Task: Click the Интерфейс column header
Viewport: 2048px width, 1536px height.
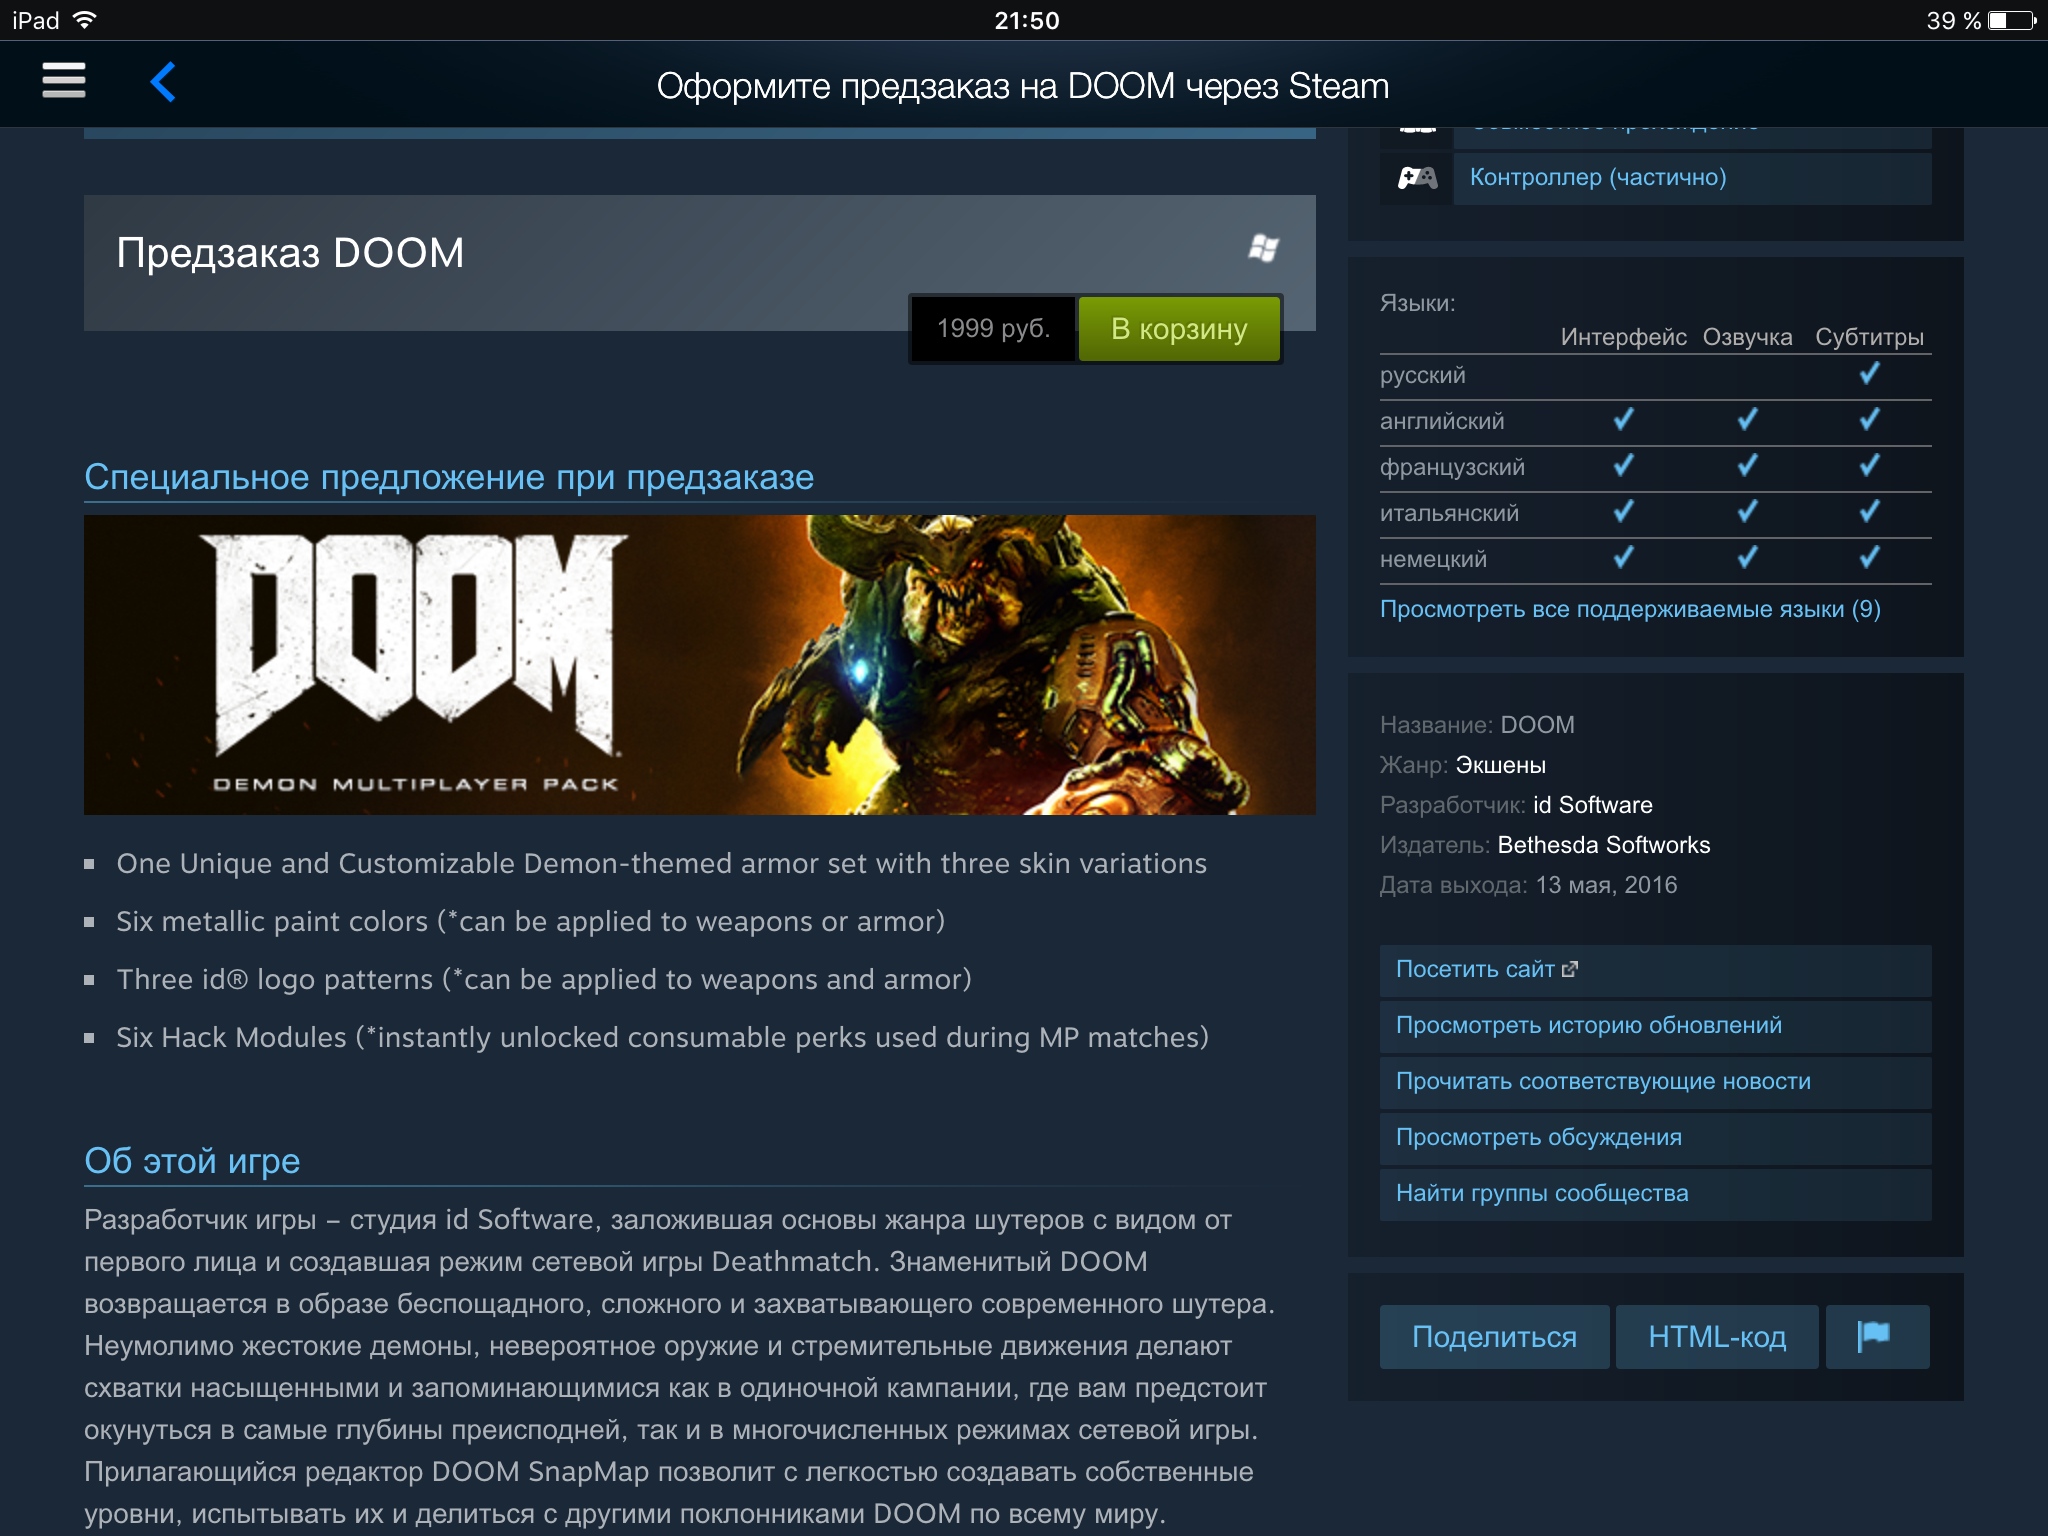Action: click(x=1623, y=337)
